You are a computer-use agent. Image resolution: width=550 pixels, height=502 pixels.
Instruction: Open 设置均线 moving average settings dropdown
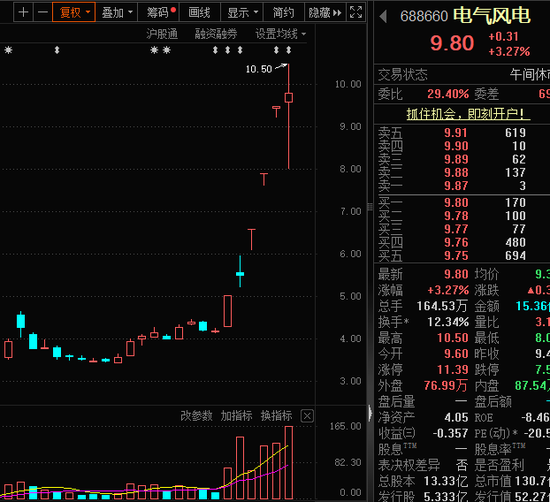pyautogui.click(x=281, y=34)
